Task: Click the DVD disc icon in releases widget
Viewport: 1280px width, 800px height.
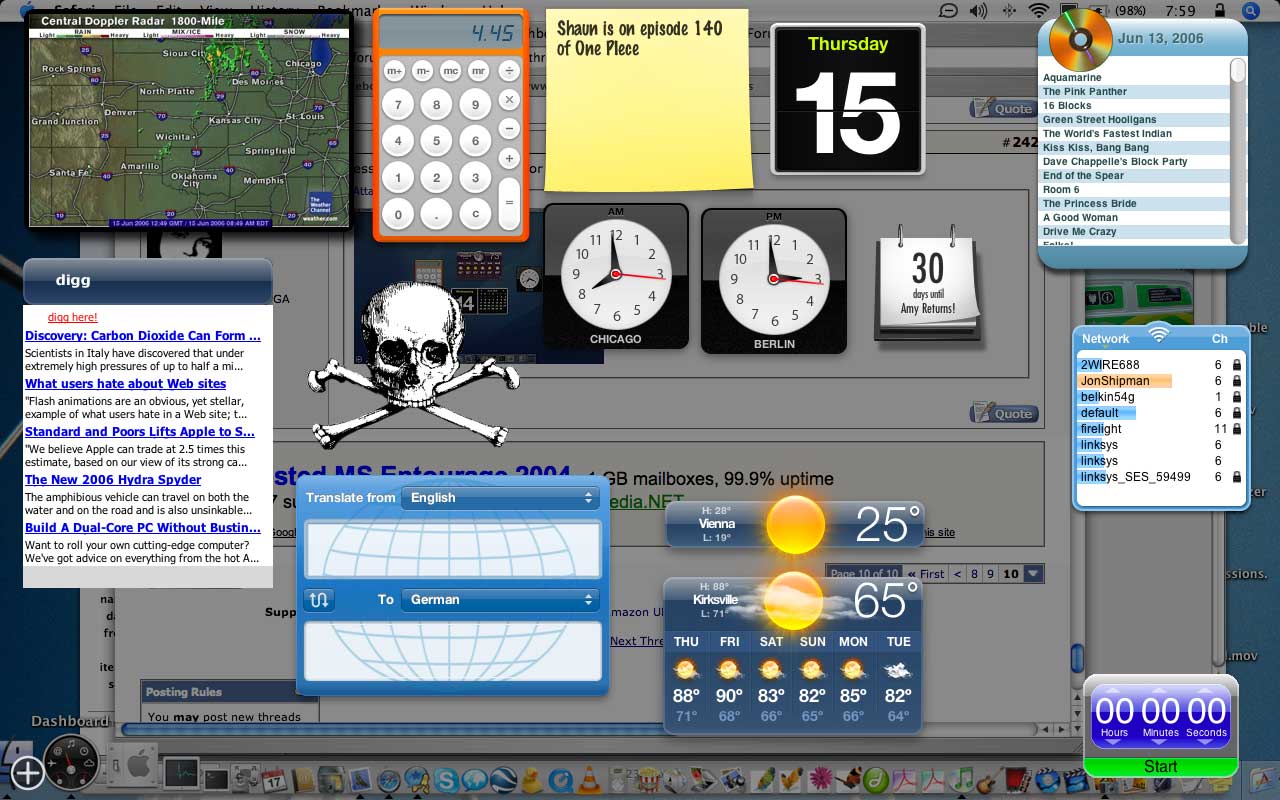Action: (x=1081, y=39)
